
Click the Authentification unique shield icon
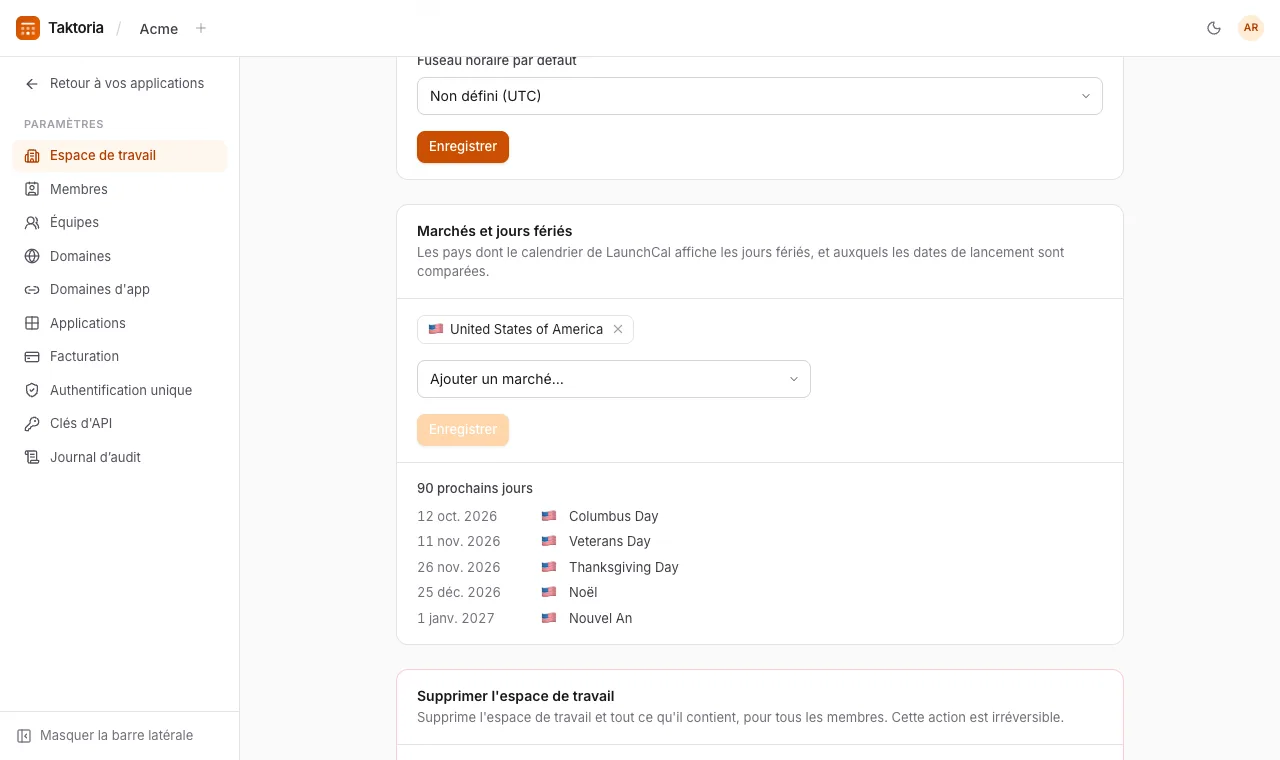click(x=32, y=390)
